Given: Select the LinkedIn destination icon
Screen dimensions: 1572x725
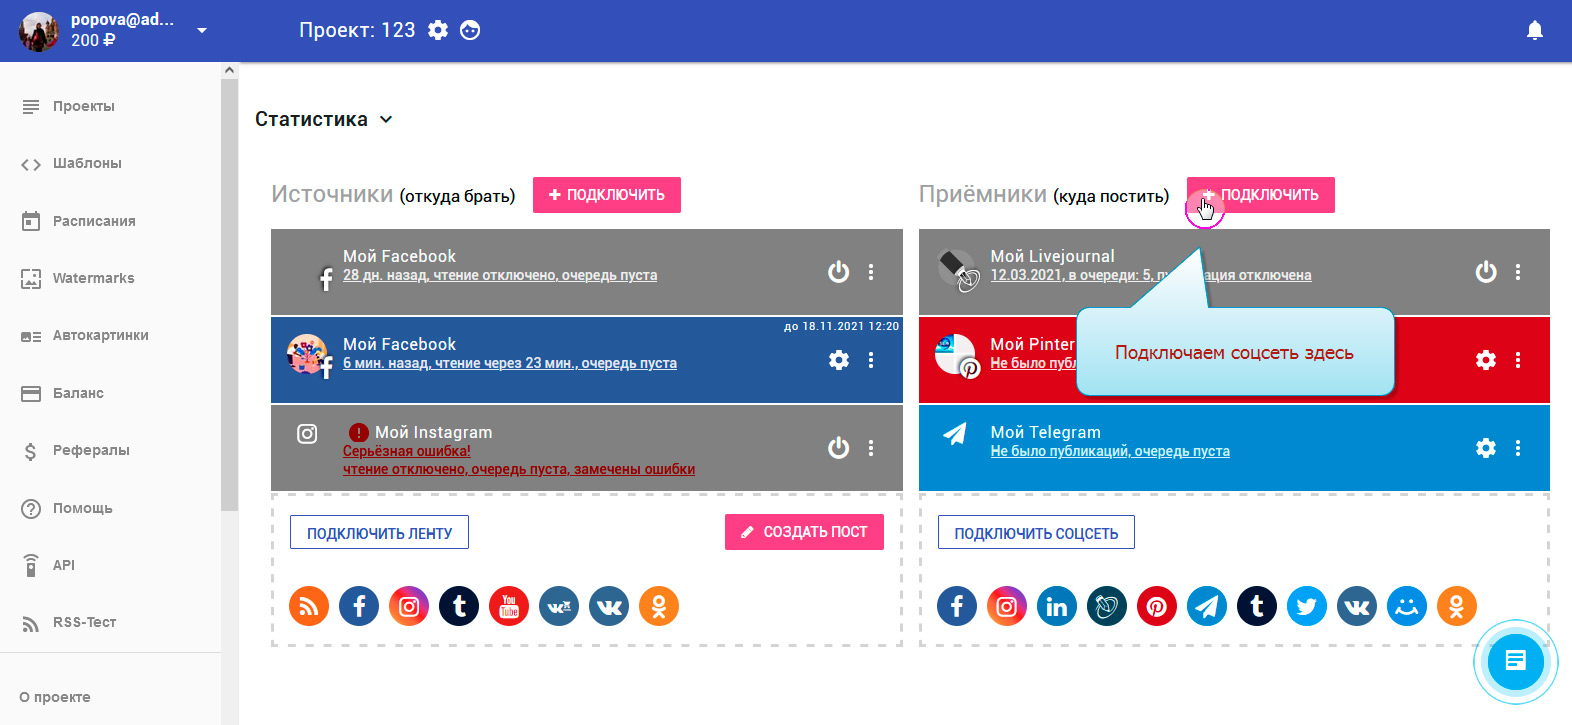Looking at the screenshot, I should [1057, 606].
